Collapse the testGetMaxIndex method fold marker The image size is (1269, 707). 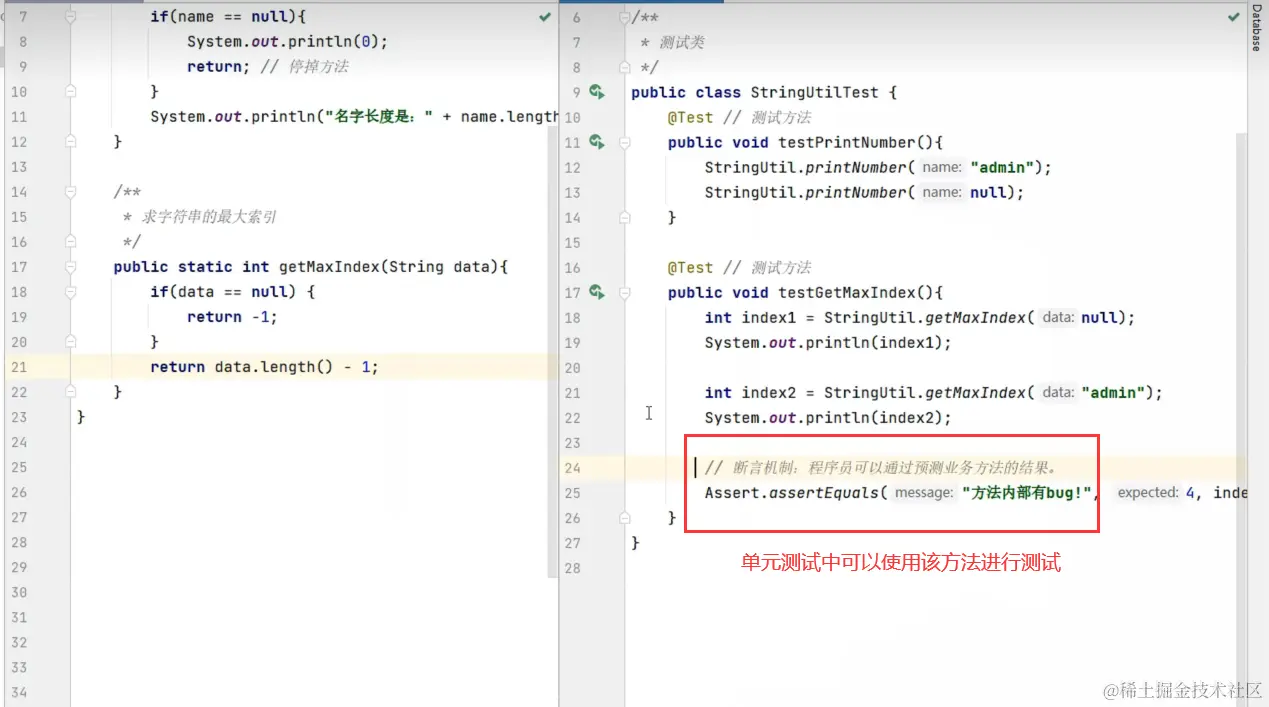tap(625, 292)
